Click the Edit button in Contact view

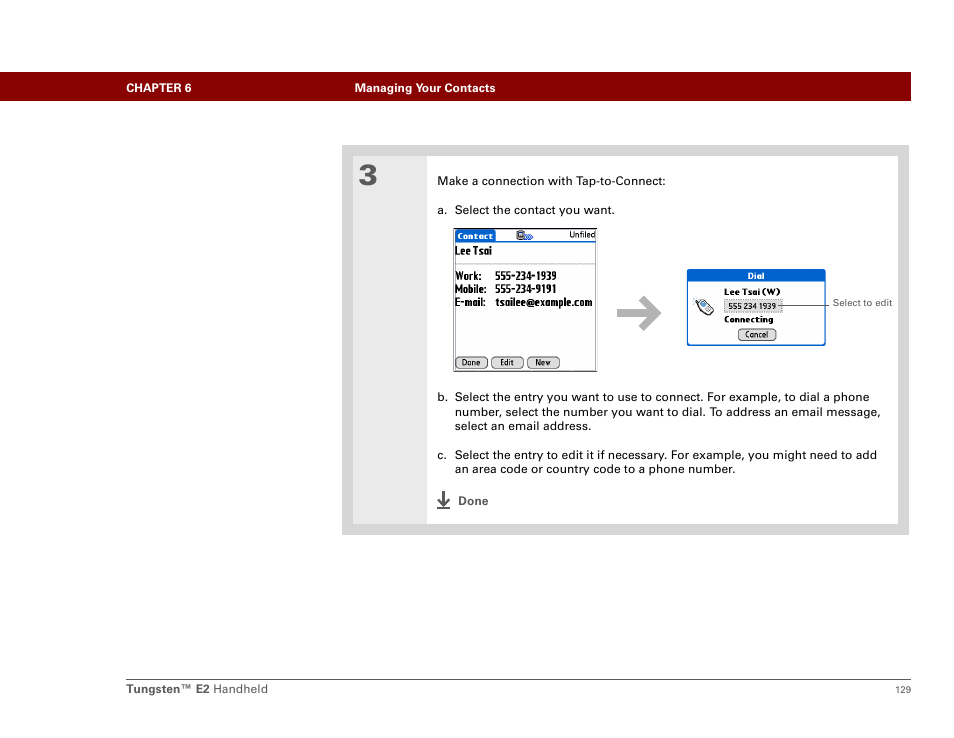pos(507,363)
